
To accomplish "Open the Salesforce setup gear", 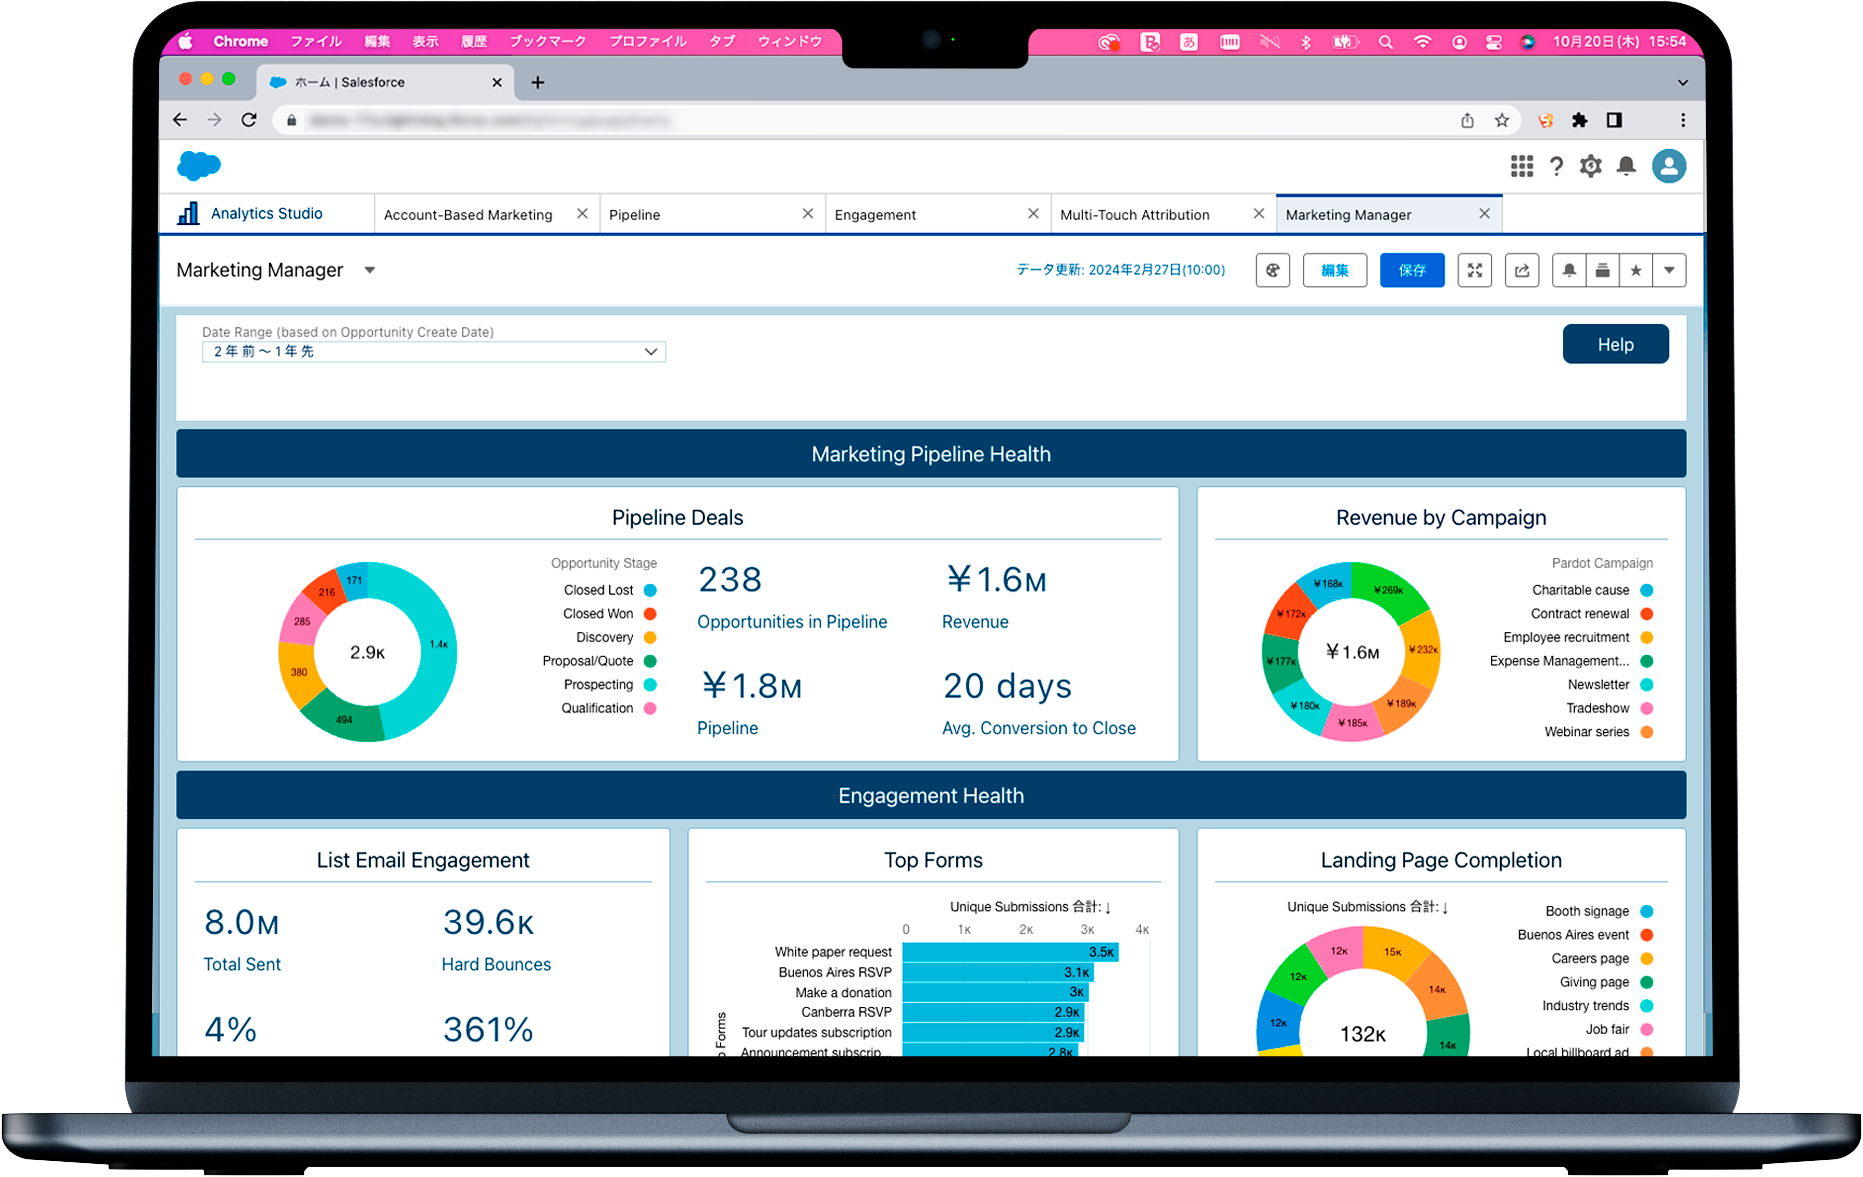I will coord(1590,166).
